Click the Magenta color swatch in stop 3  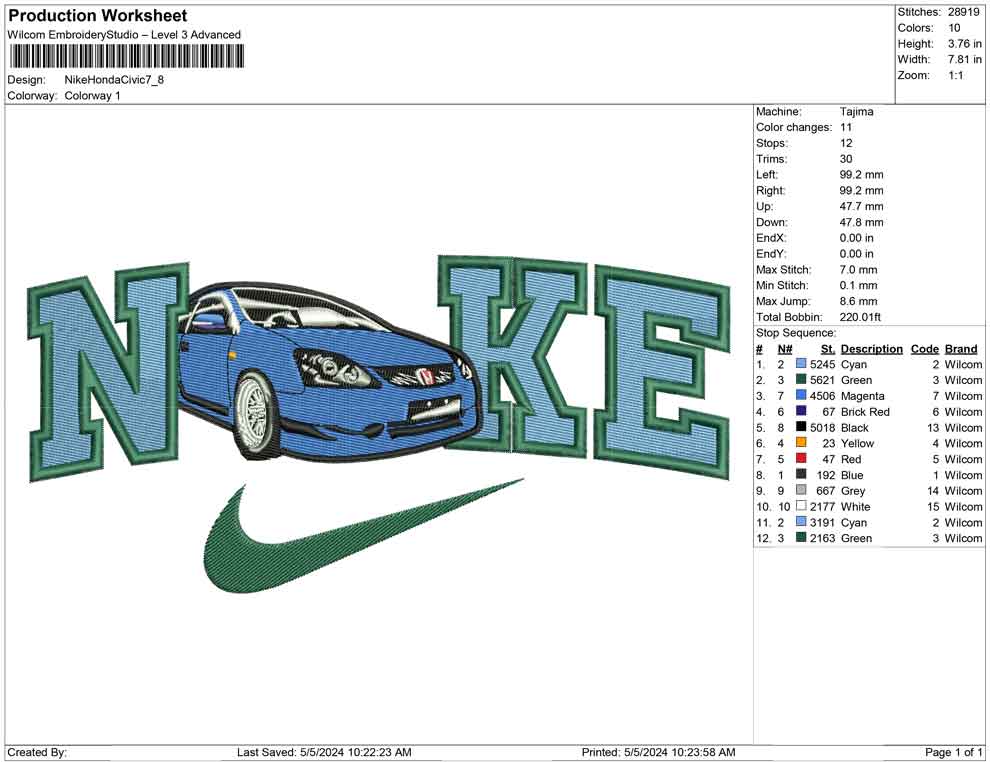(800, 396)
